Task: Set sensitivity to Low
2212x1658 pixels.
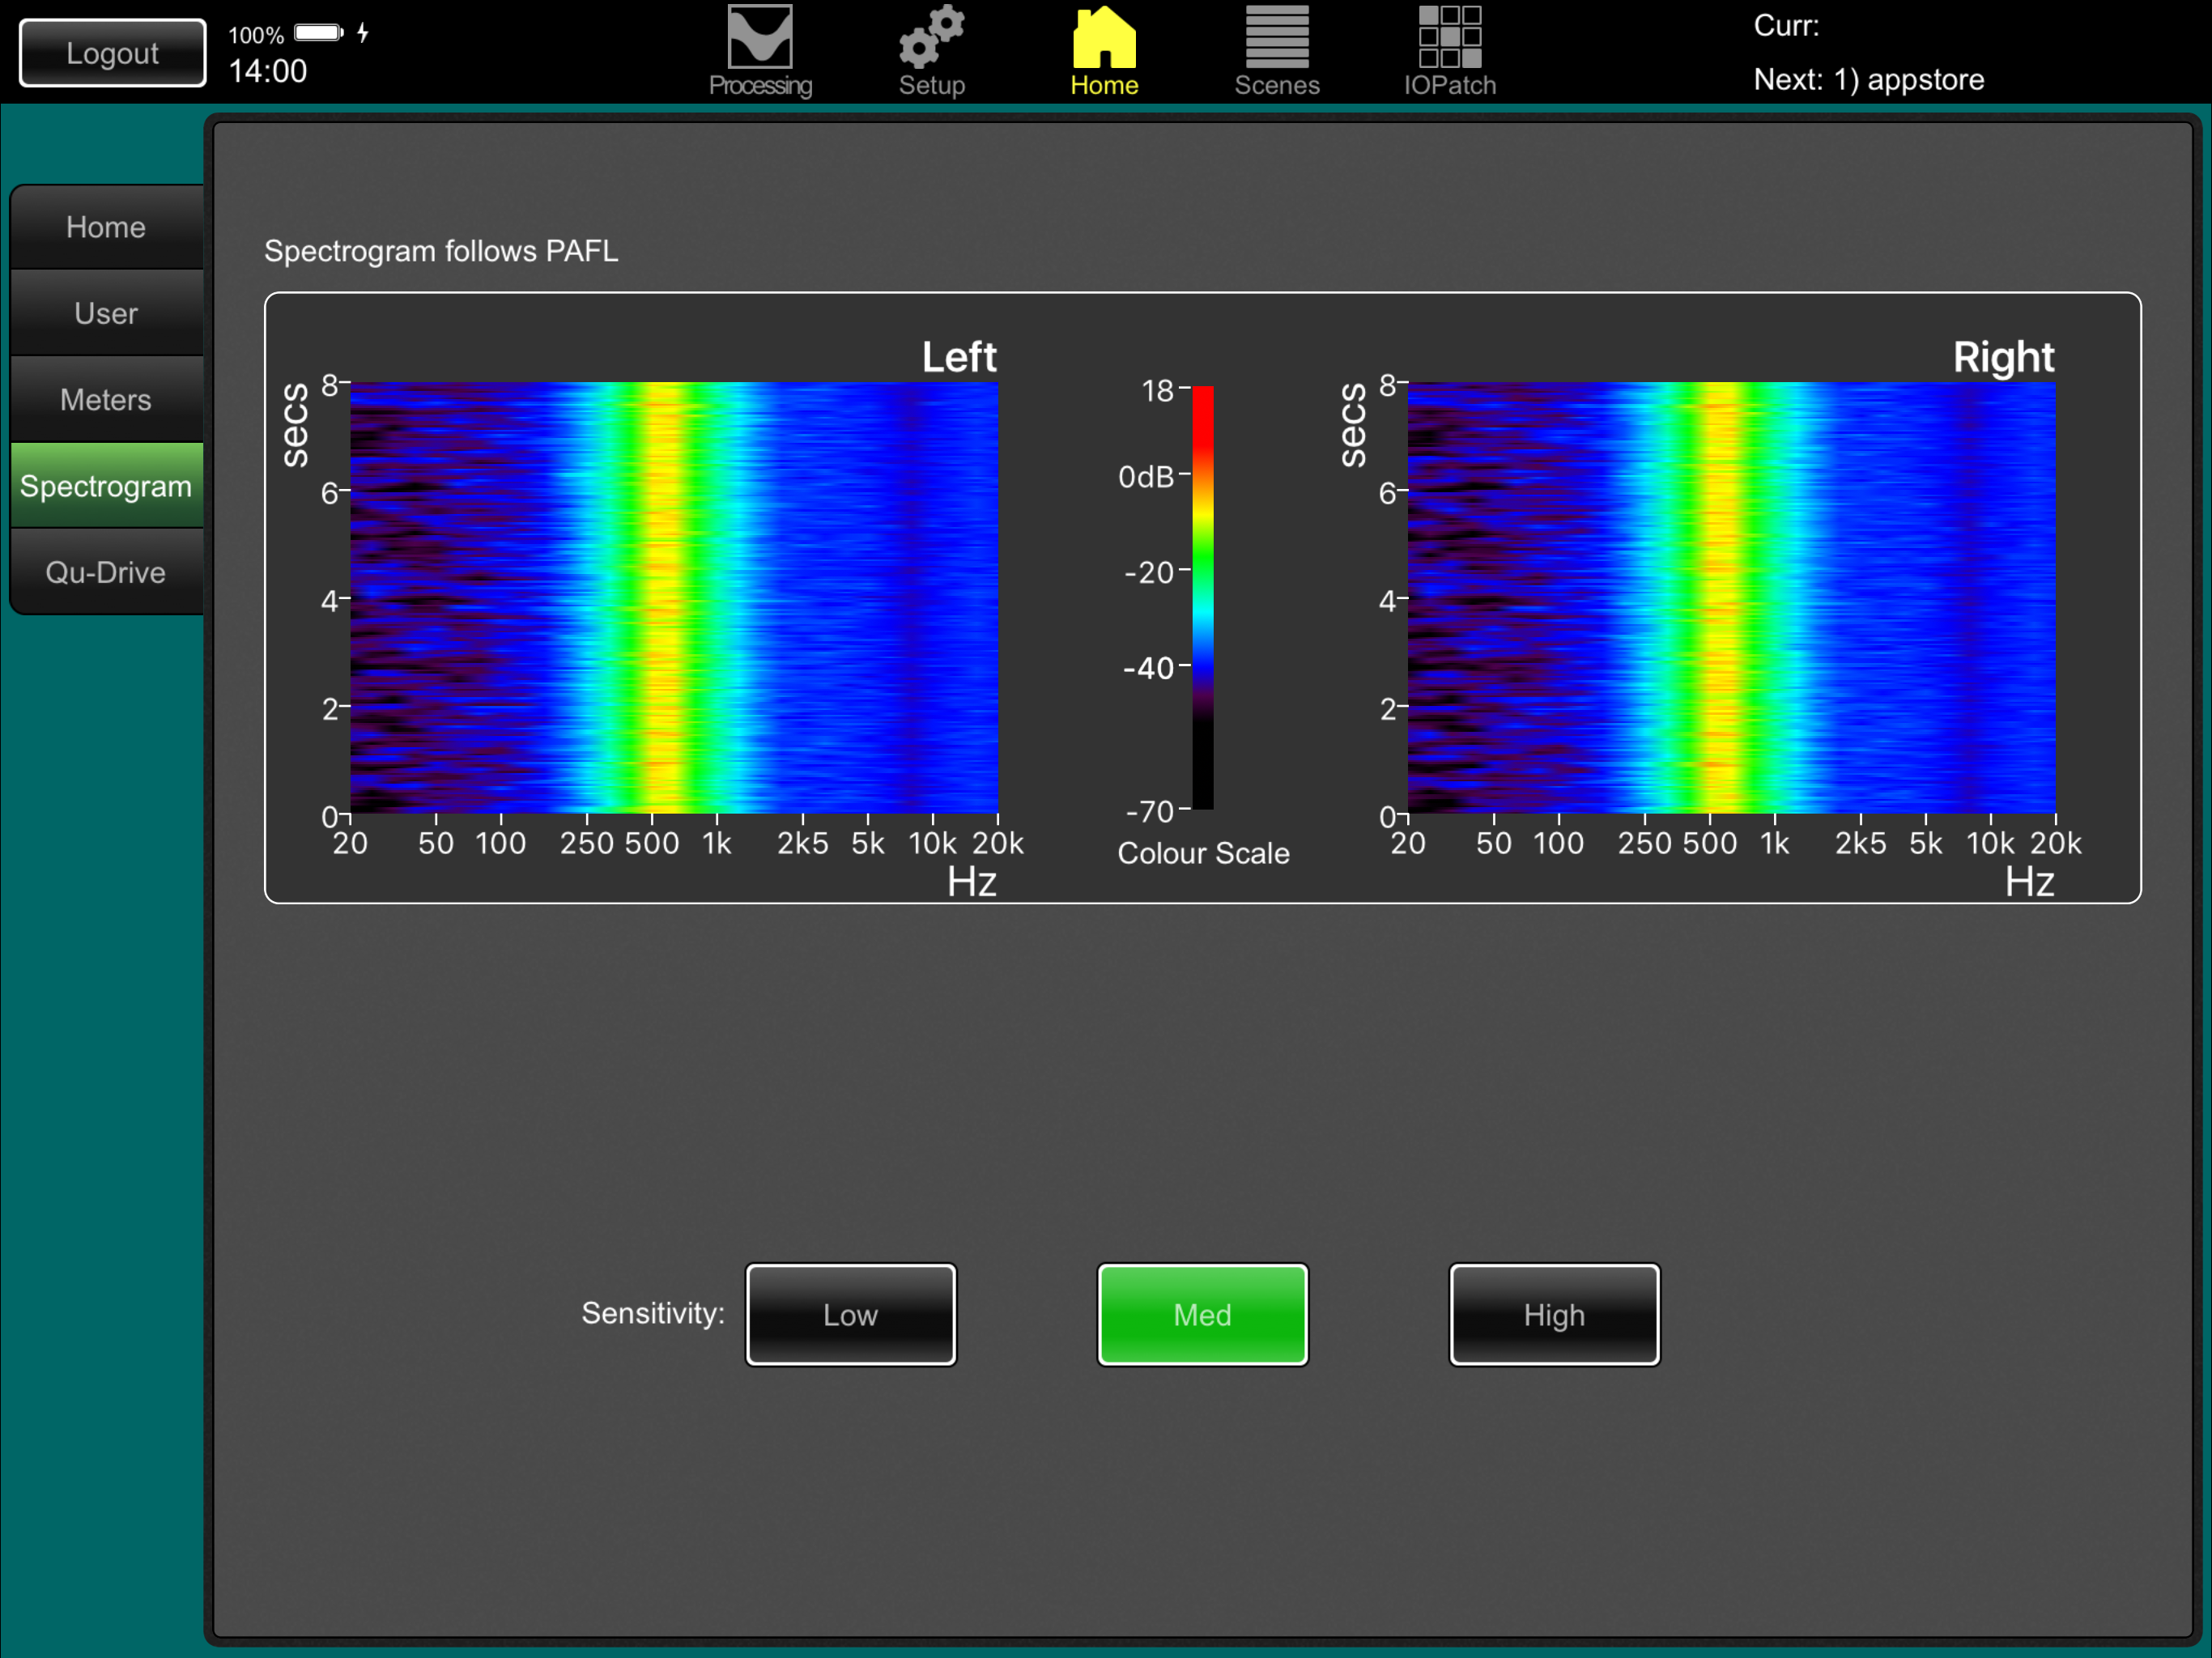Action: tap(850, 1314)
